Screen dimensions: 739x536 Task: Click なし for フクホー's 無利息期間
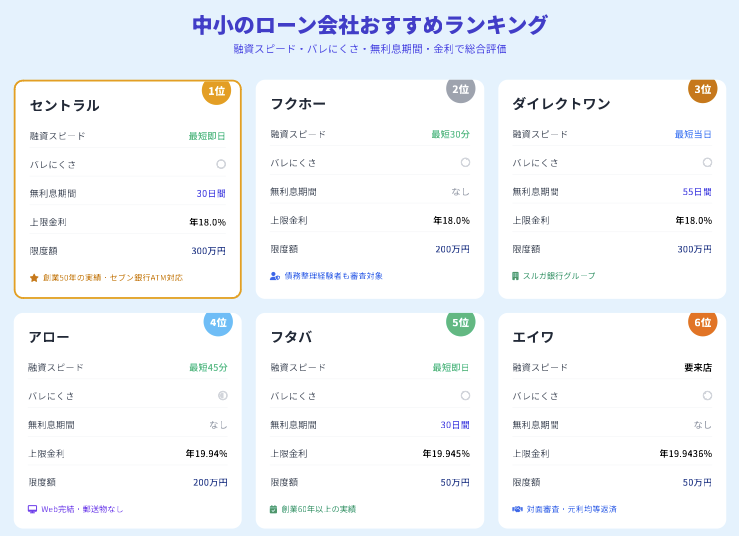(460, 192)
